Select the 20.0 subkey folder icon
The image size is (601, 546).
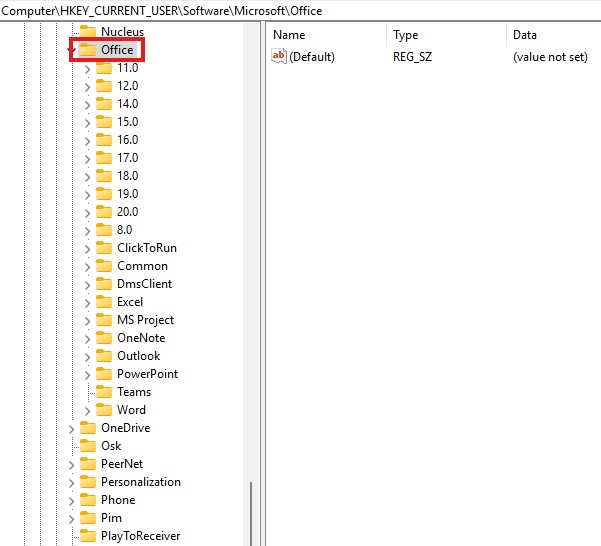pyautogui.click(x=103, y=212)
